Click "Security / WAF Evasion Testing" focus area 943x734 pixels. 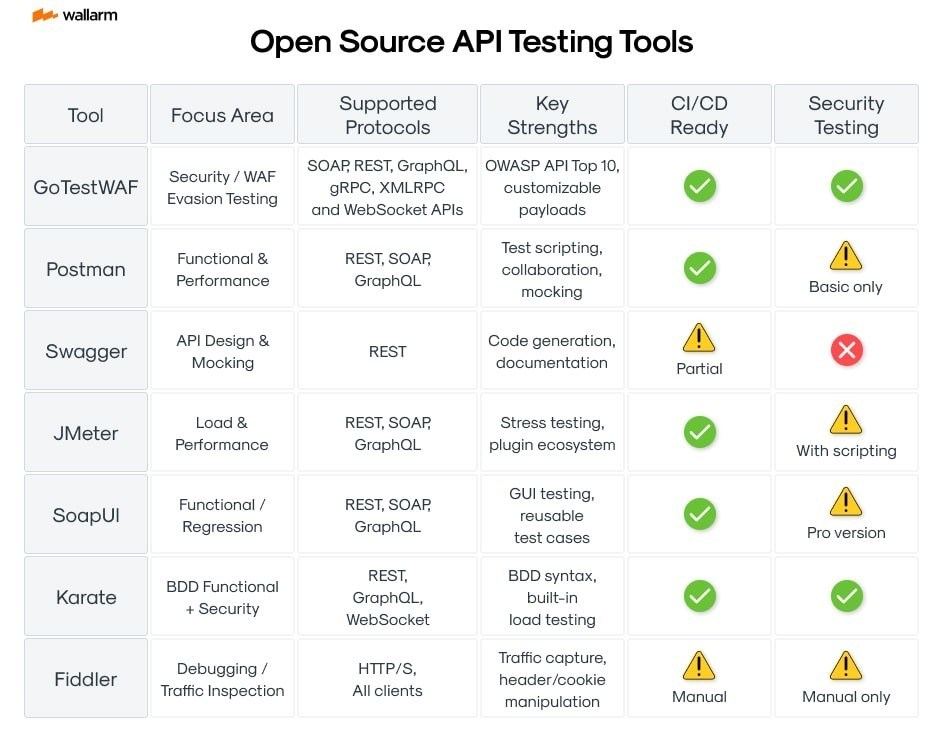pyautogui.click(x=223, y=187)
